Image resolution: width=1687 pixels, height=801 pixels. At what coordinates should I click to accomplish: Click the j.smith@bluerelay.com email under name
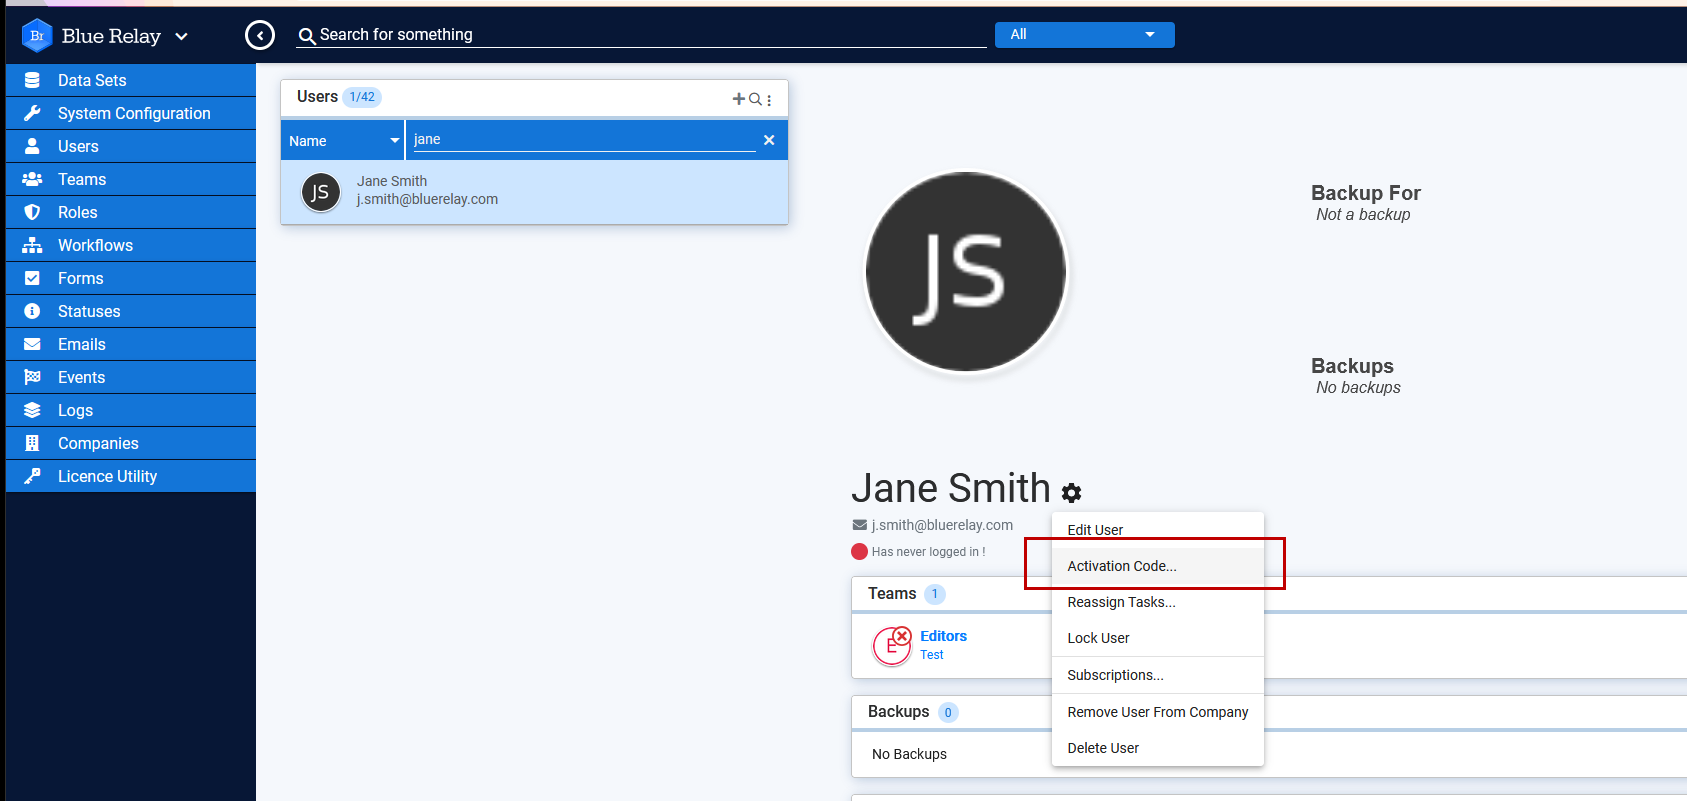(942, 525)
